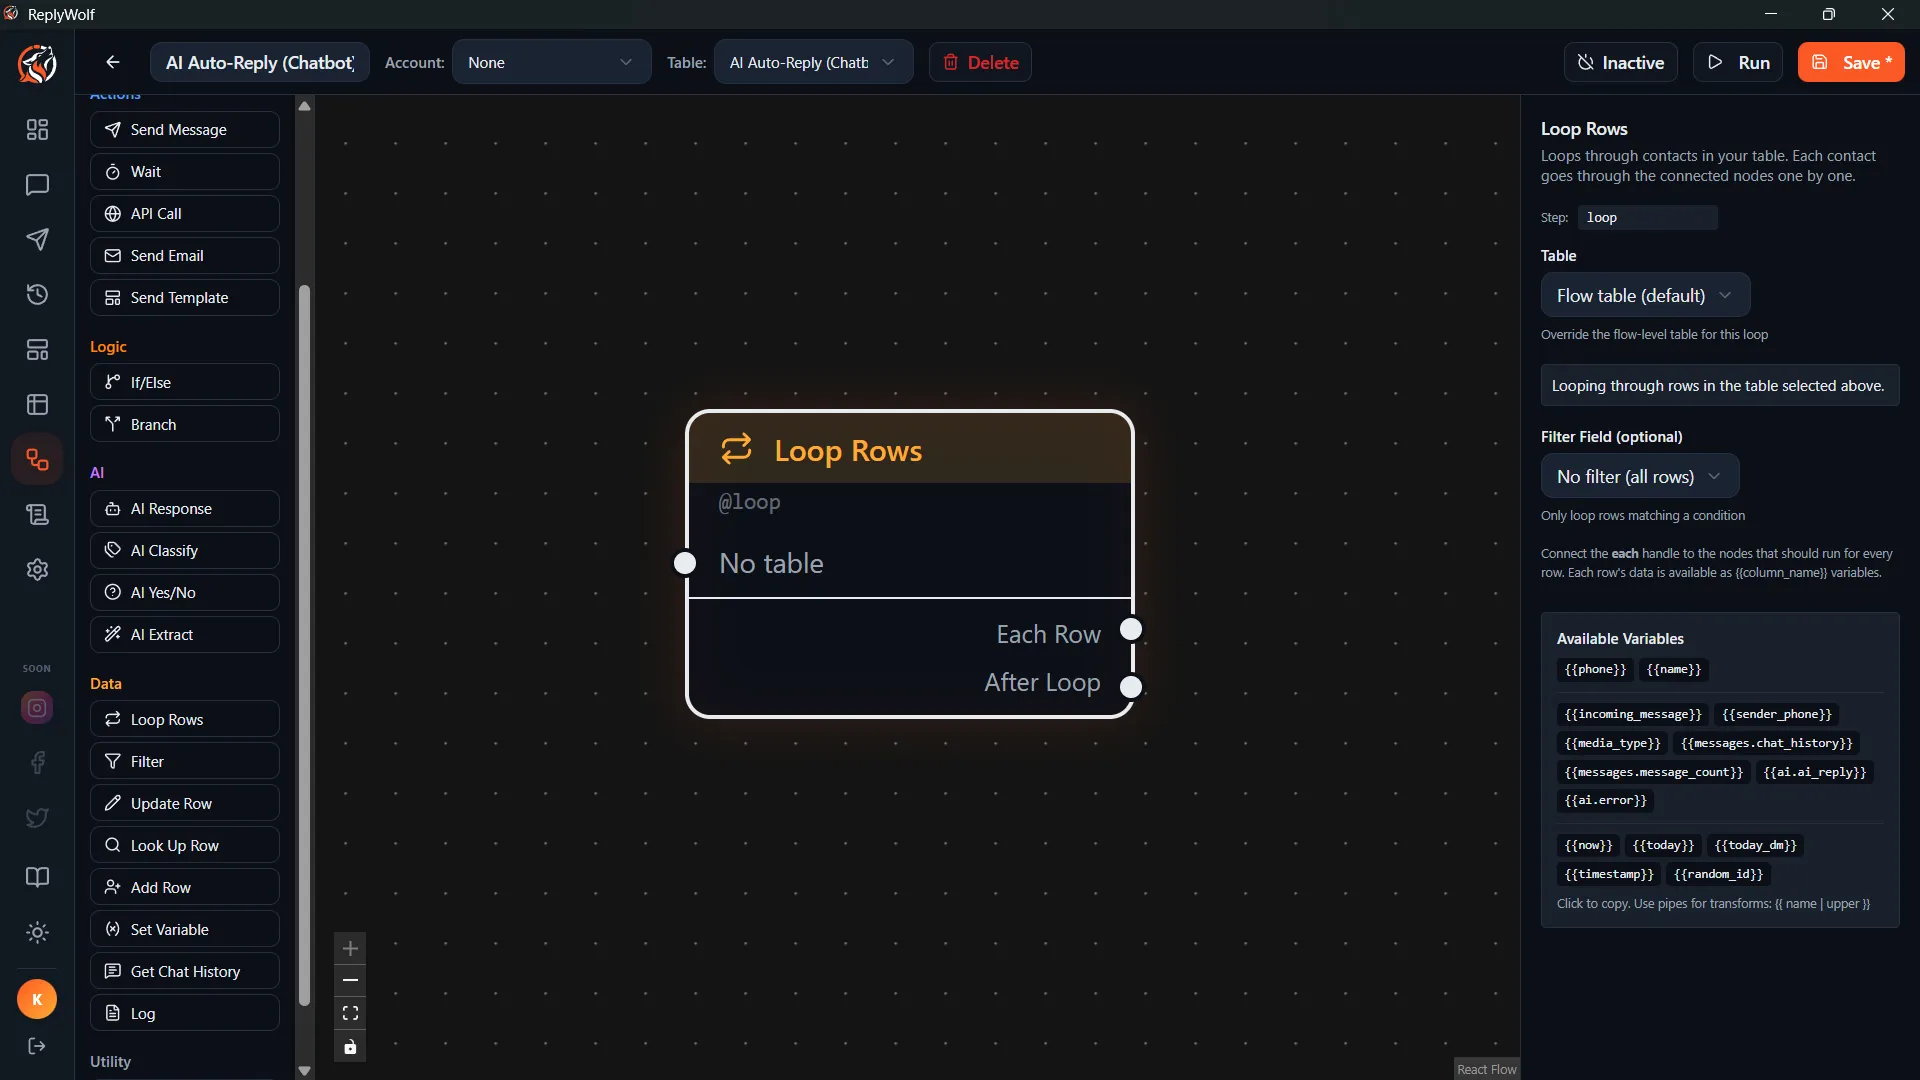Screen dimensions: 1920x1080
Task: Open the tables icon in sidebar
Action: (37, 405)
